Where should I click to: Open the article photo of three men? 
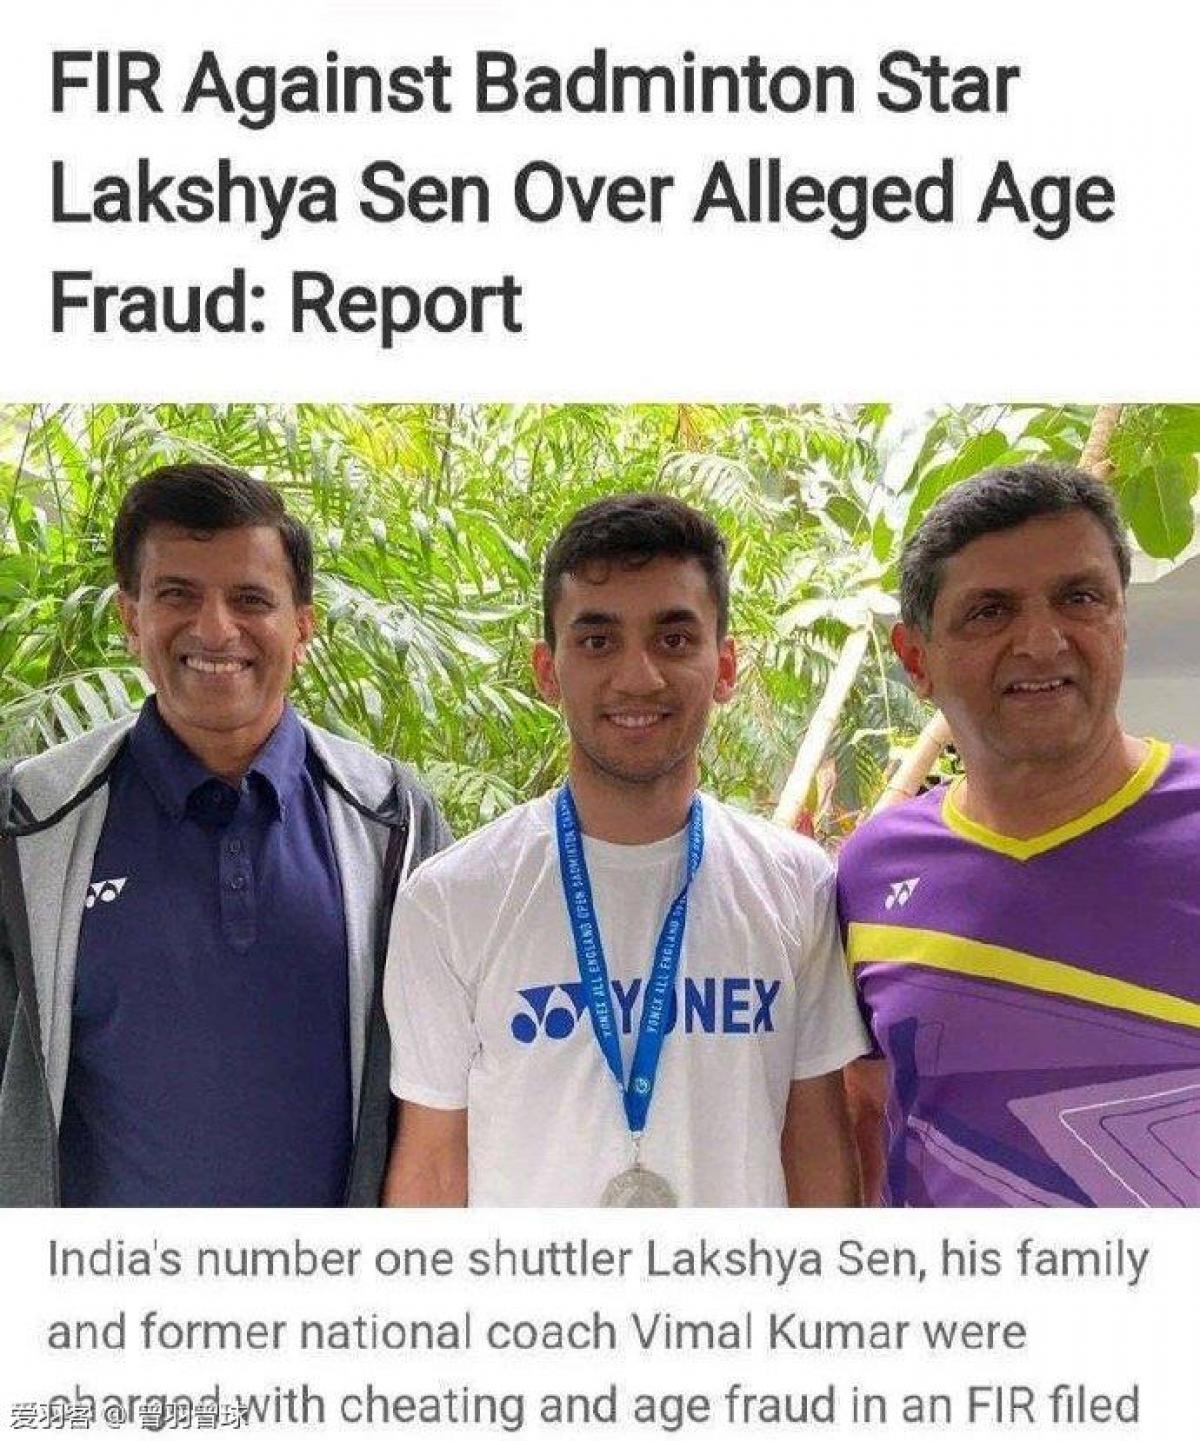pyautogui.click(x=600, y=805)
